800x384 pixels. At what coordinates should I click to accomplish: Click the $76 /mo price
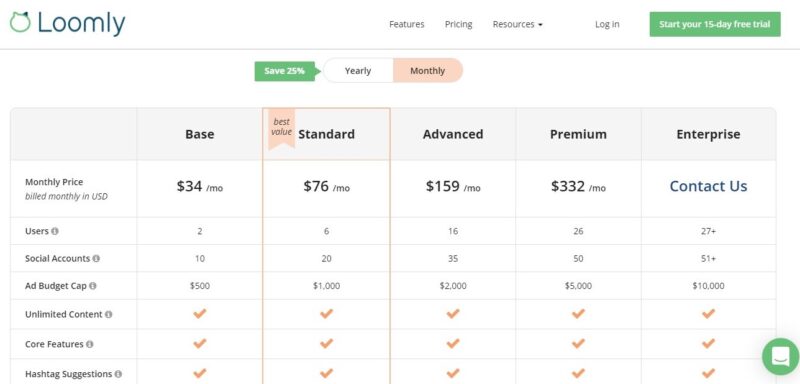[327, 187]
